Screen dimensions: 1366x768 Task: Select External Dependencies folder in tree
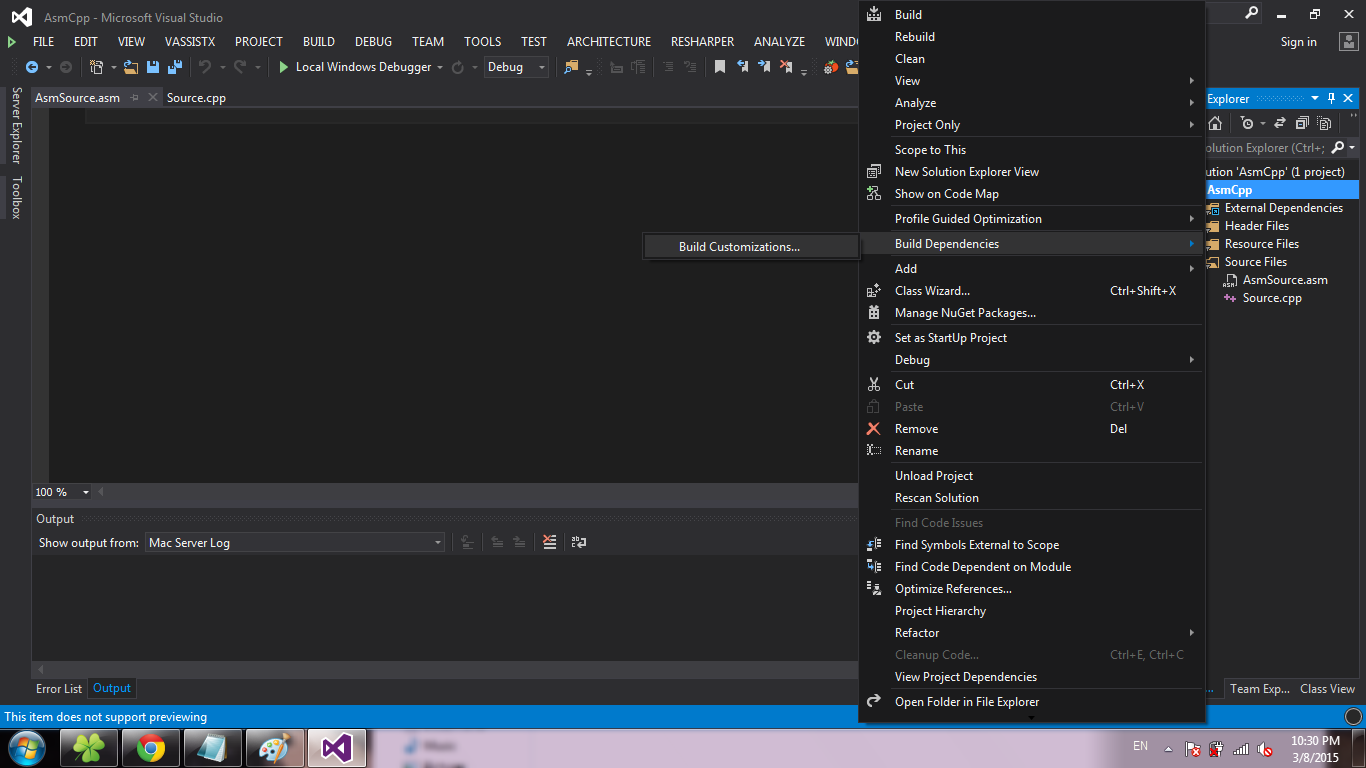(x=1283, y=208)
